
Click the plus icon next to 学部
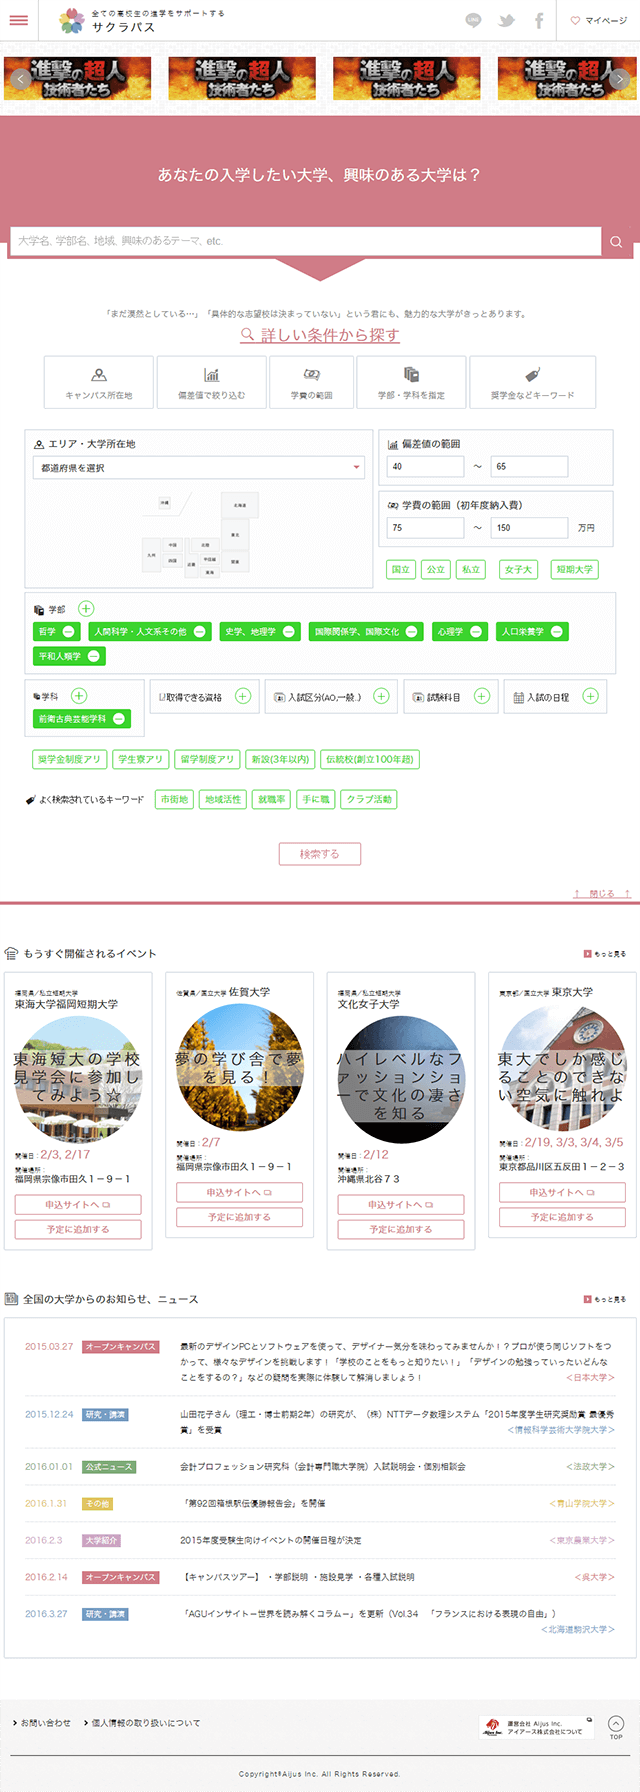tap(86, 608)
